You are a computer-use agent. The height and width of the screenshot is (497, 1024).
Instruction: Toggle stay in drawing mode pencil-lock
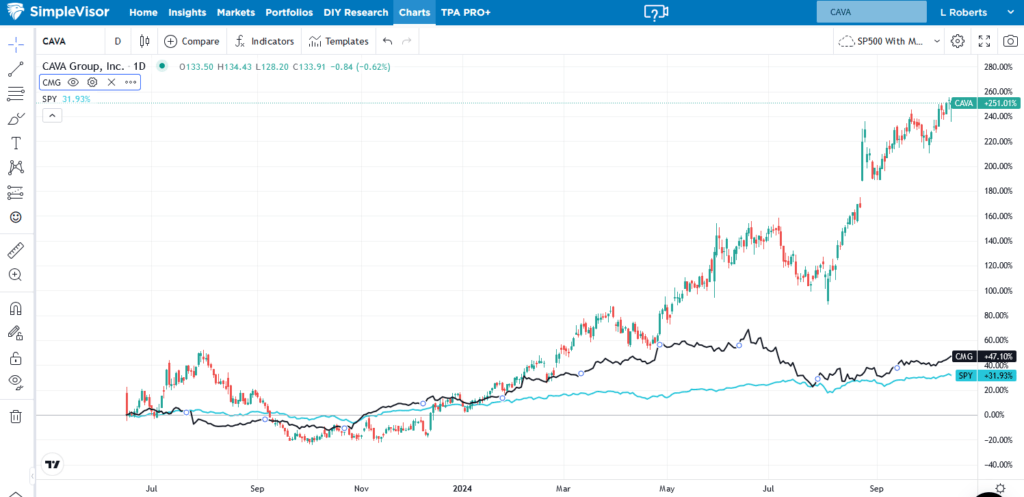coord(16,333)
